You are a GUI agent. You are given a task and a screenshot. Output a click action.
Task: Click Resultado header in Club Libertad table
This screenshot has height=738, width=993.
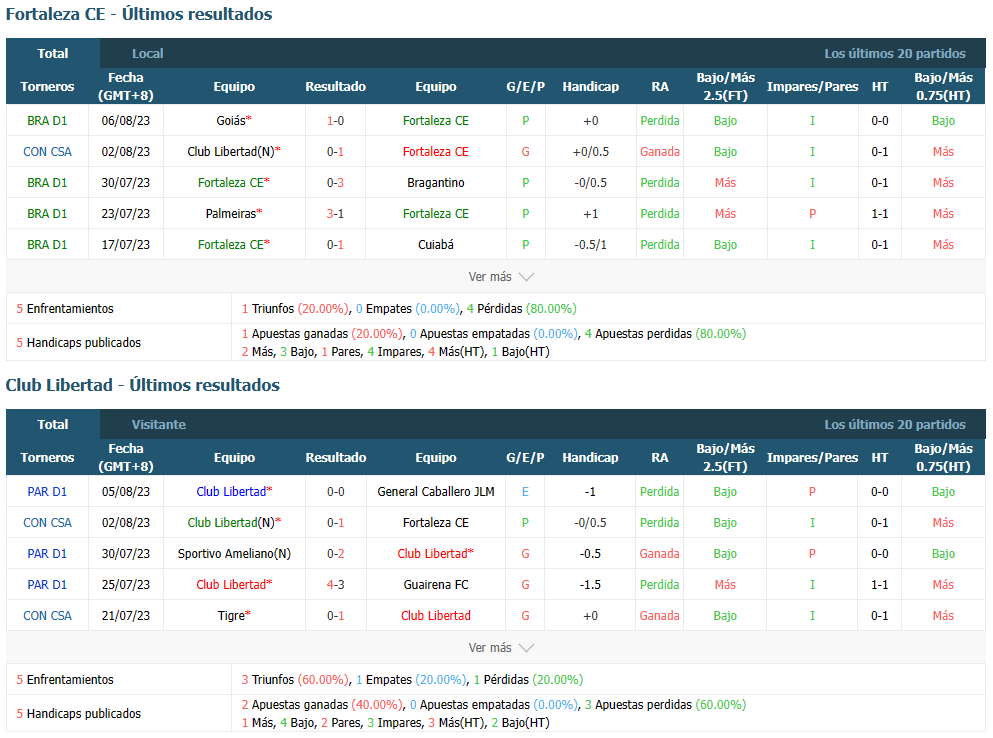[x=335, y=457]
